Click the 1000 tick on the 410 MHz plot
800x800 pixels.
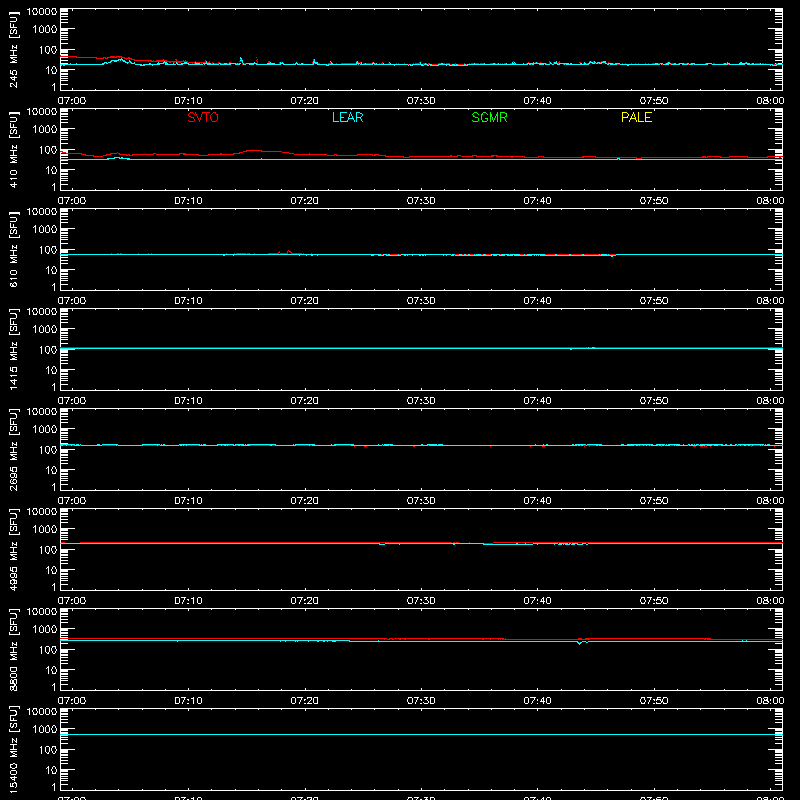point(45,130)
